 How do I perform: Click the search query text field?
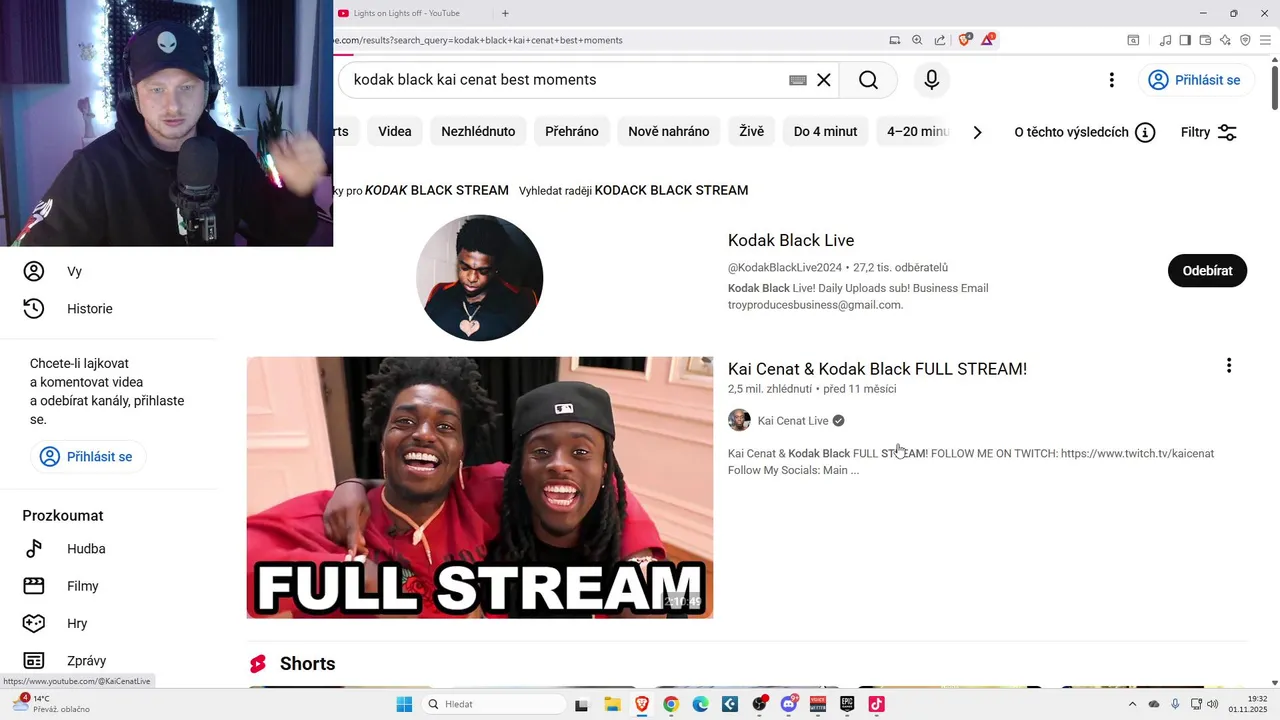coord(565,80)
